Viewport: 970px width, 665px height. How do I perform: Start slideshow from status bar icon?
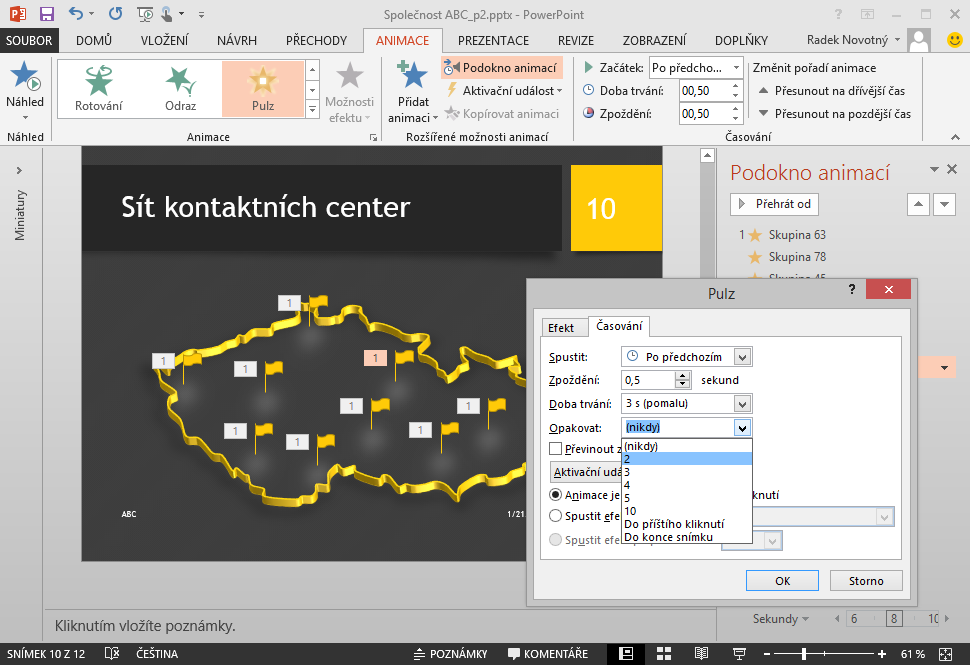tap(739, 654)
